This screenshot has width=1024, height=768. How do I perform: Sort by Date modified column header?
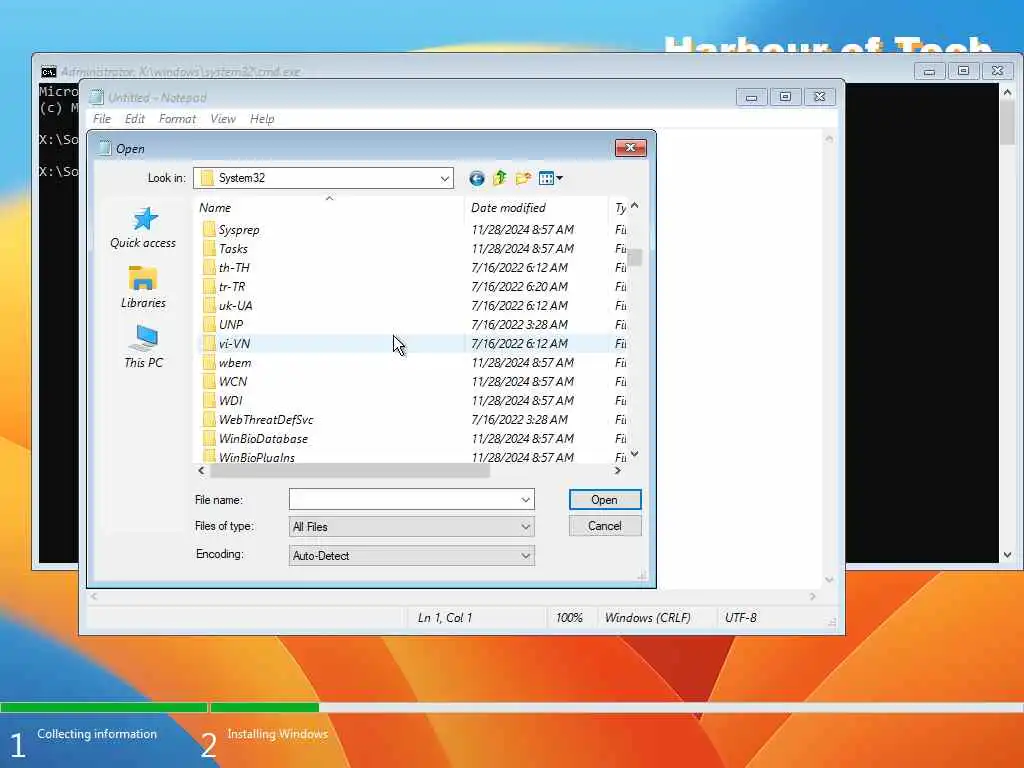click(536, 208)
